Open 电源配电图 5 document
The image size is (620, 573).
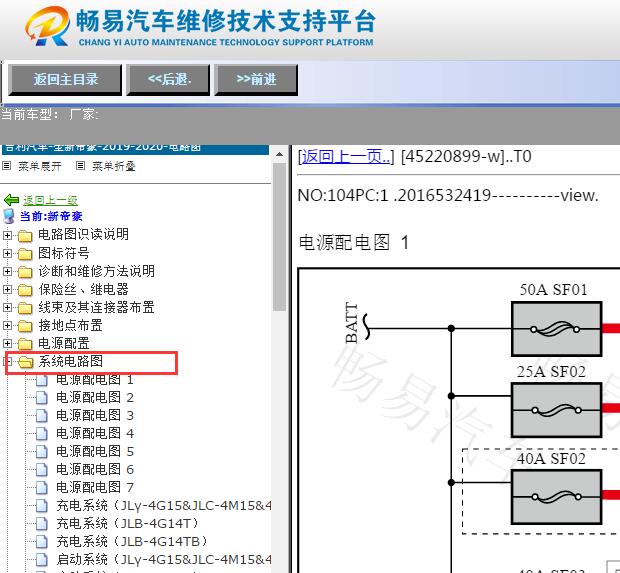[x=95, y=451]
